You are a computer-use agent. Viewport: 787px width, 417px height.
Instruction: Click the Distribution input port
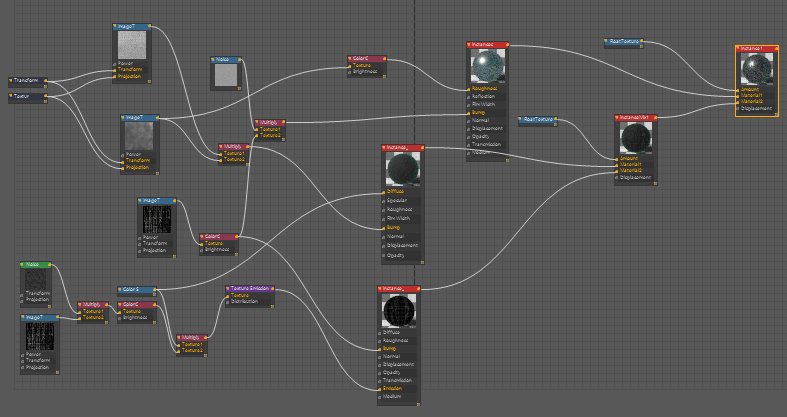(227, 302)
